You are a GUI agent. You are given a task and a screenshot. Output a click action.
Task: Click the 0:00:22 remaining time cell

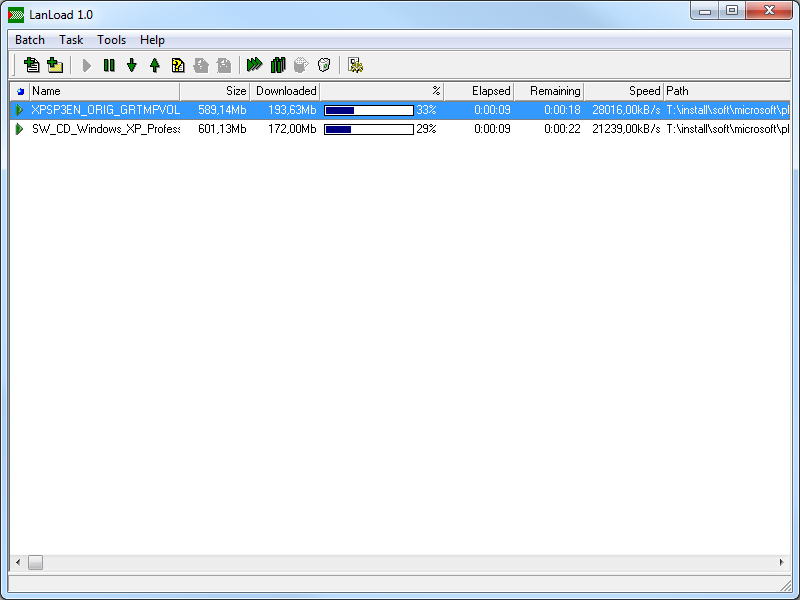[562, 129]
